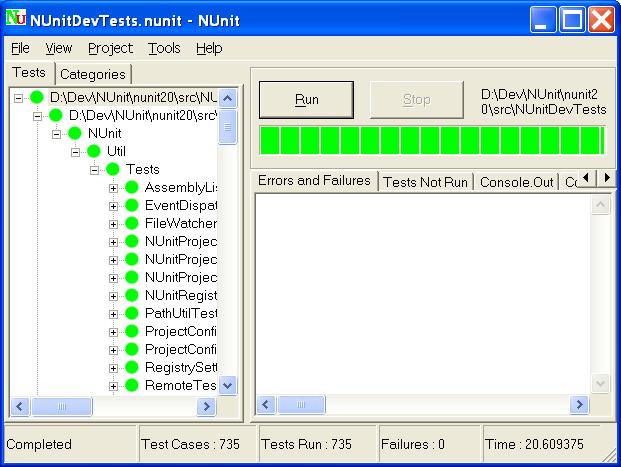Click Tests Run : 735 status panel
621x467 pixels.
pos(318,444)
